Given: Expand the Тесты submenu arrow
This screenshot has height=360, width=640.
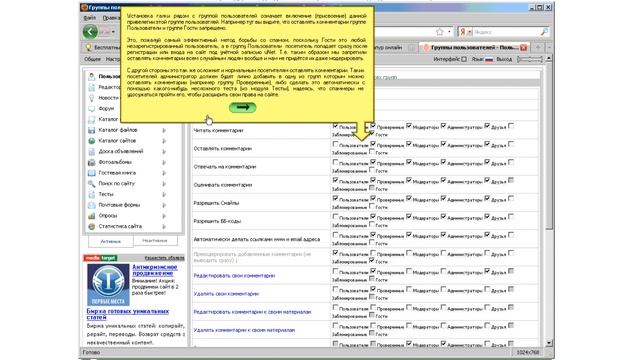Looking at the screenshot, I should pos(164,195).
